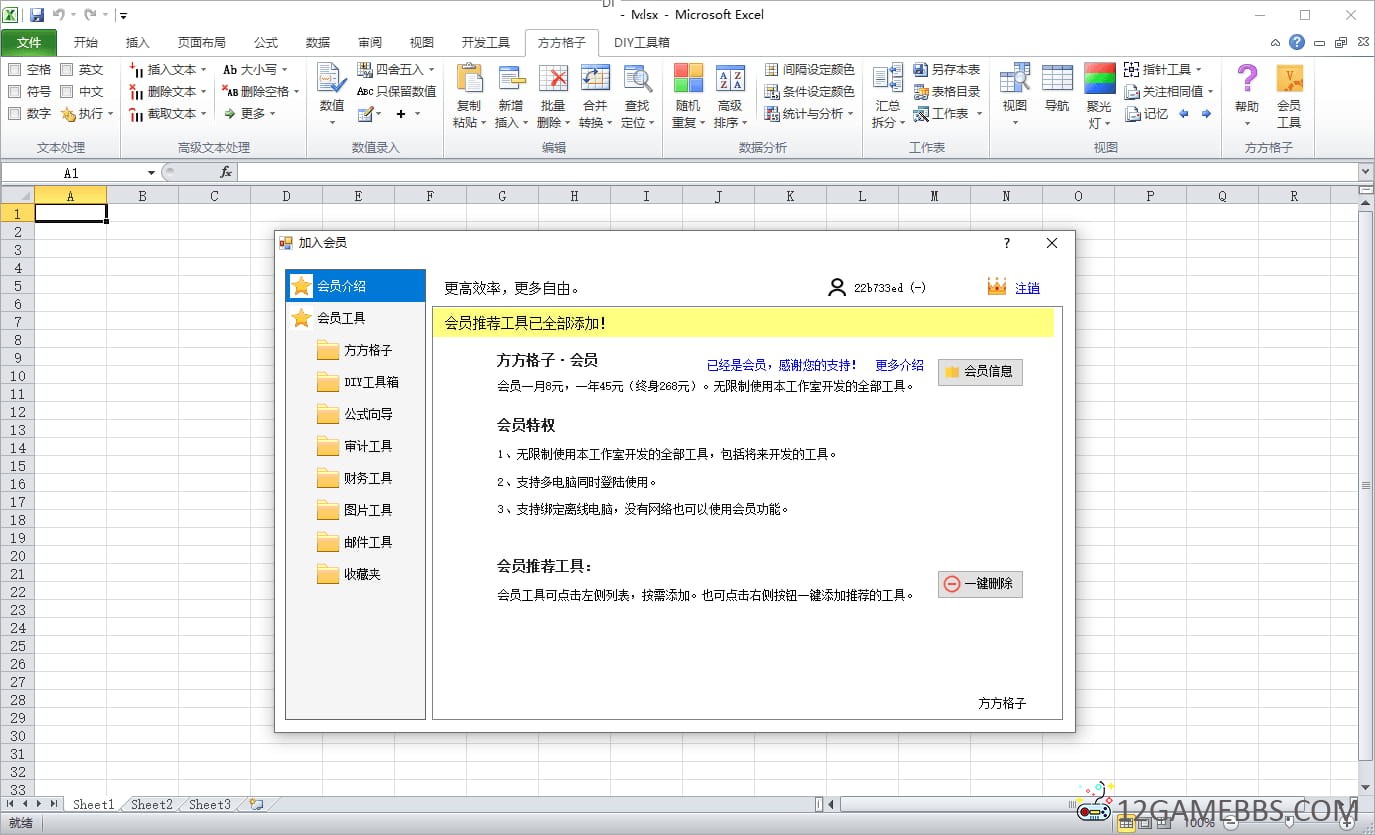The height and width of the screenshot is (835, 1375).
Task: Tick the 英文 checkbox
Action: tap(66, 69)
